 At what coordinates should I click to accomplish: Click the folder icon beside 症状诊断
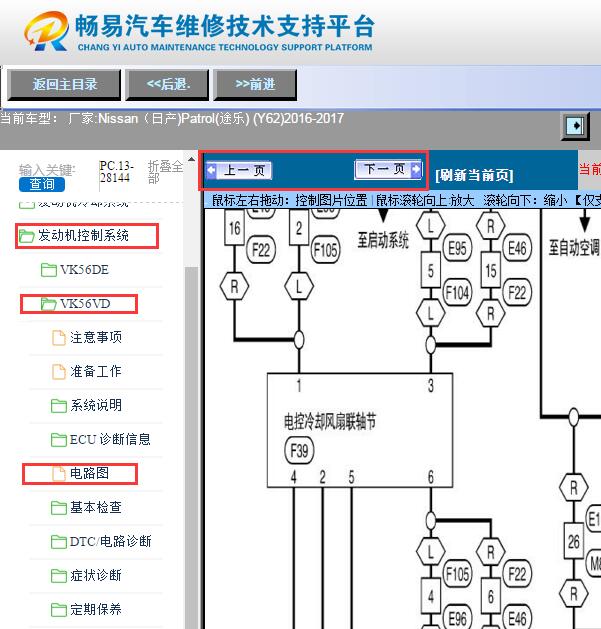point(59,576)
